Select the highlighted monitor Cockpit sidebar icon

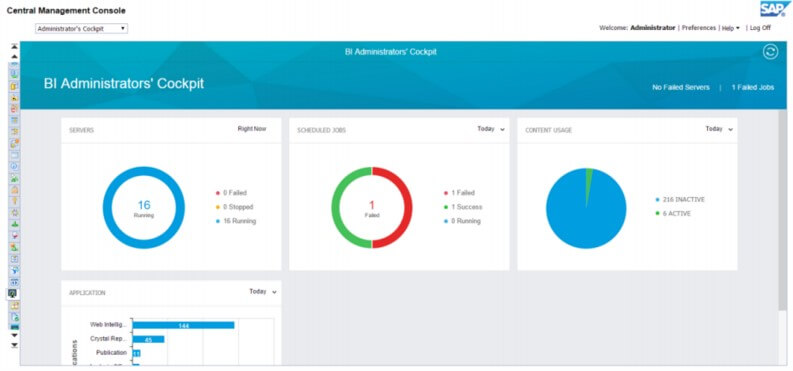(x=13, y=294)
